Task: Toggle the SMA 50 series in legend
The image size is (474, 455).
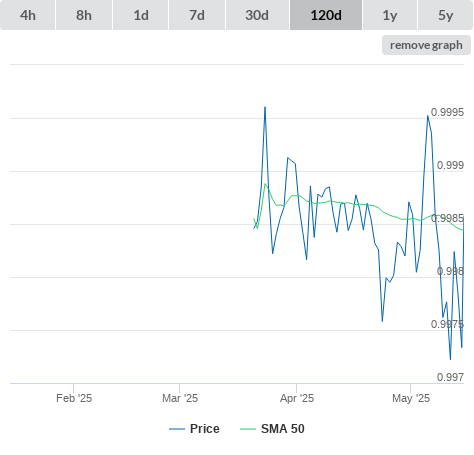Action: 272,429
